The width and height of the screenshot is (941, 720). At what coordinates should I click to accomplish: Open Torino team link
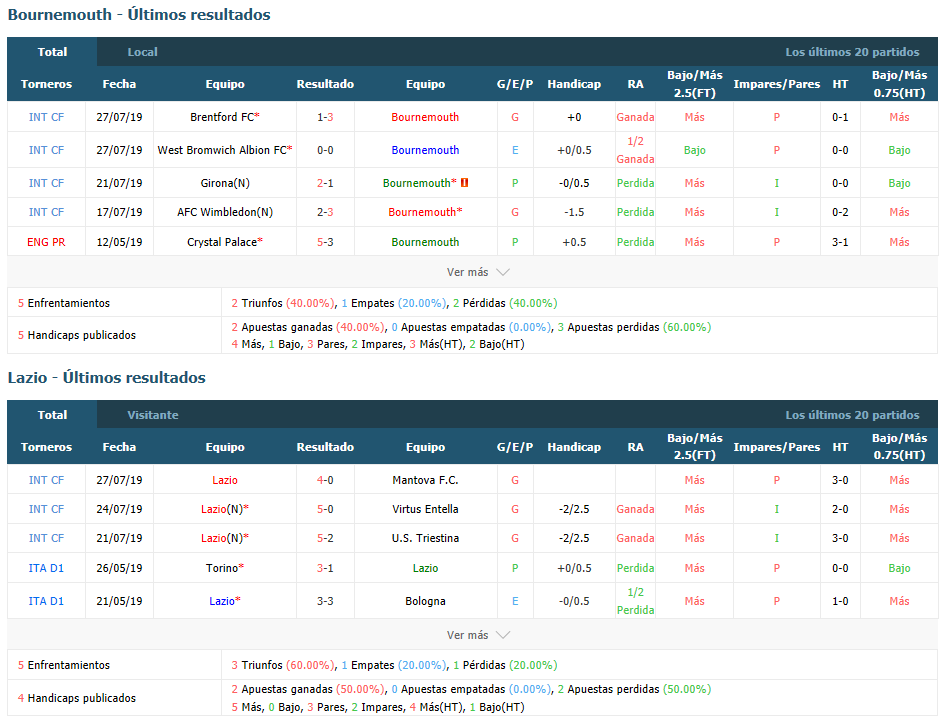pyautogui.click(x=224, y=568)
